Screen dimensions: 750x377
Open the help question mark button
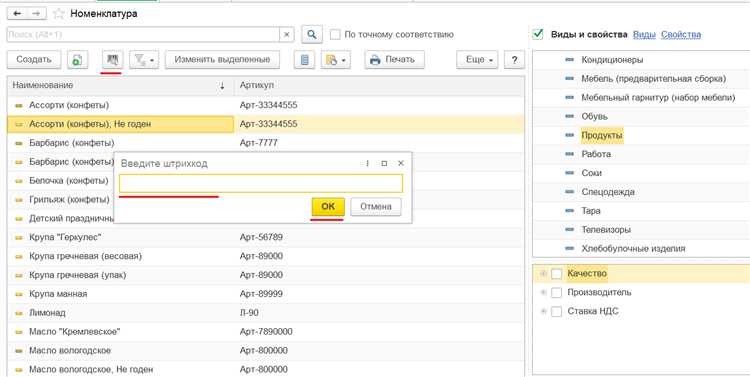(514, 60)
